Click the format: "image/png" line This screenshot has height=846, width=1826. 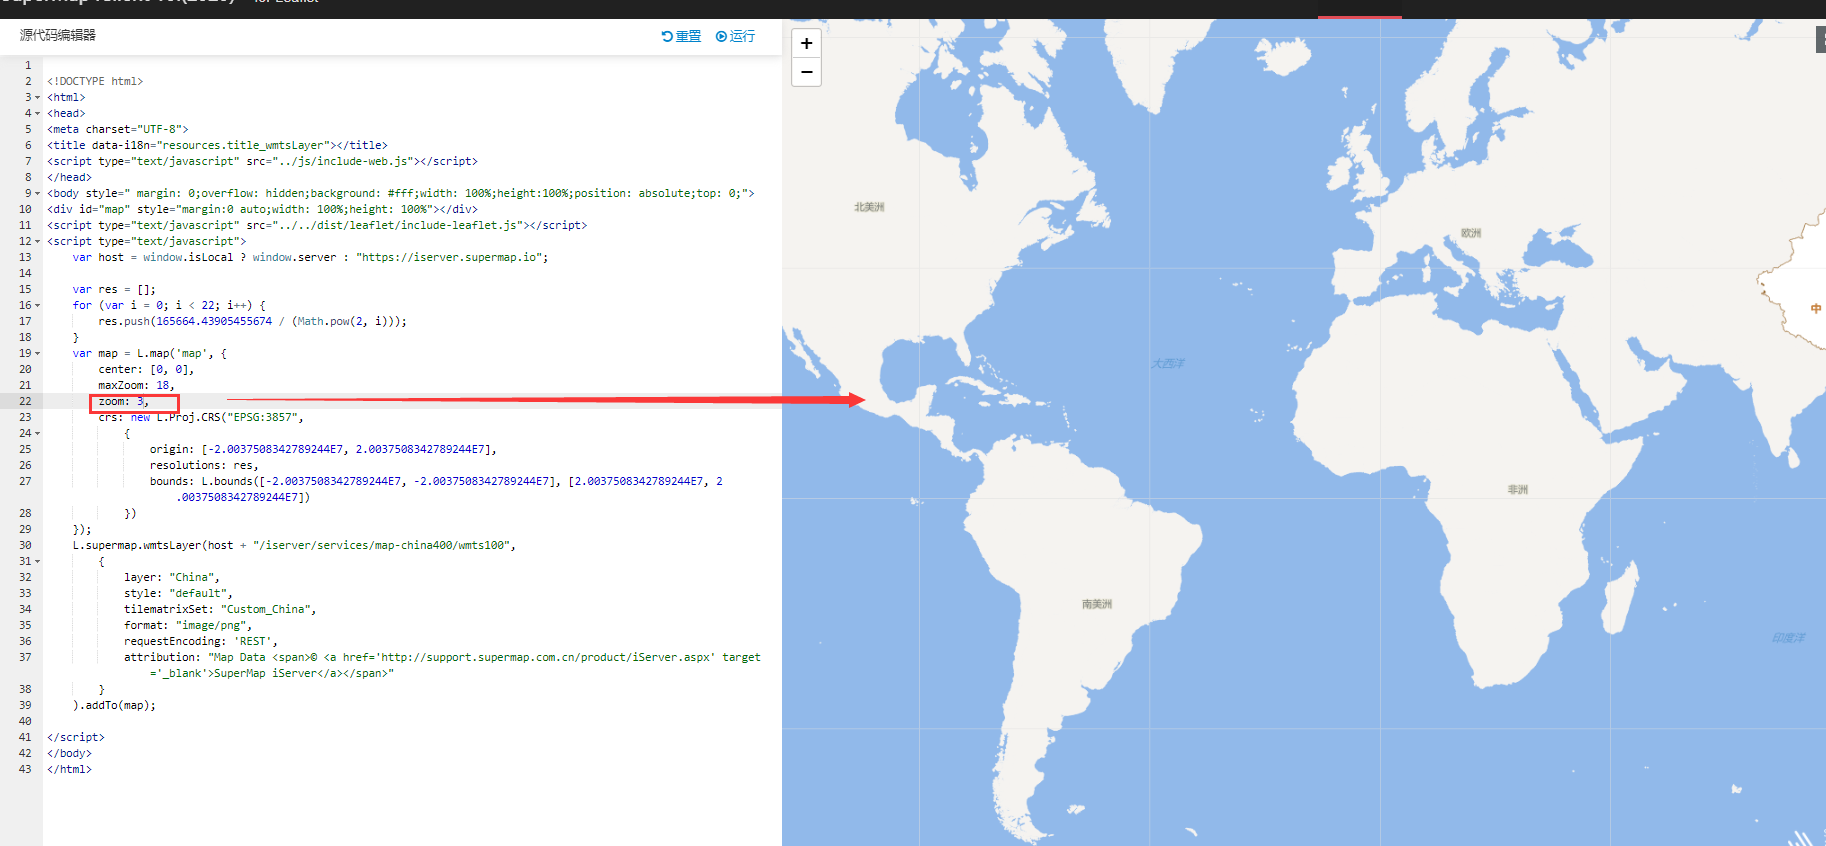coord(188,625)
